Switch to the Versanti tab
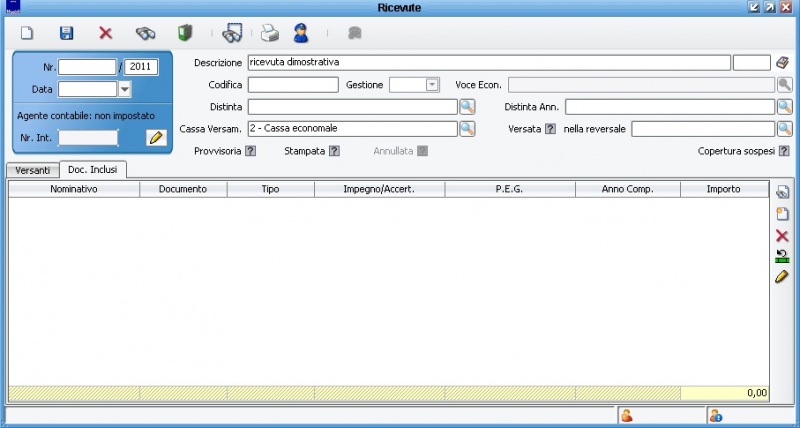Viewport: 800px width, 428px height. point(32,170)
